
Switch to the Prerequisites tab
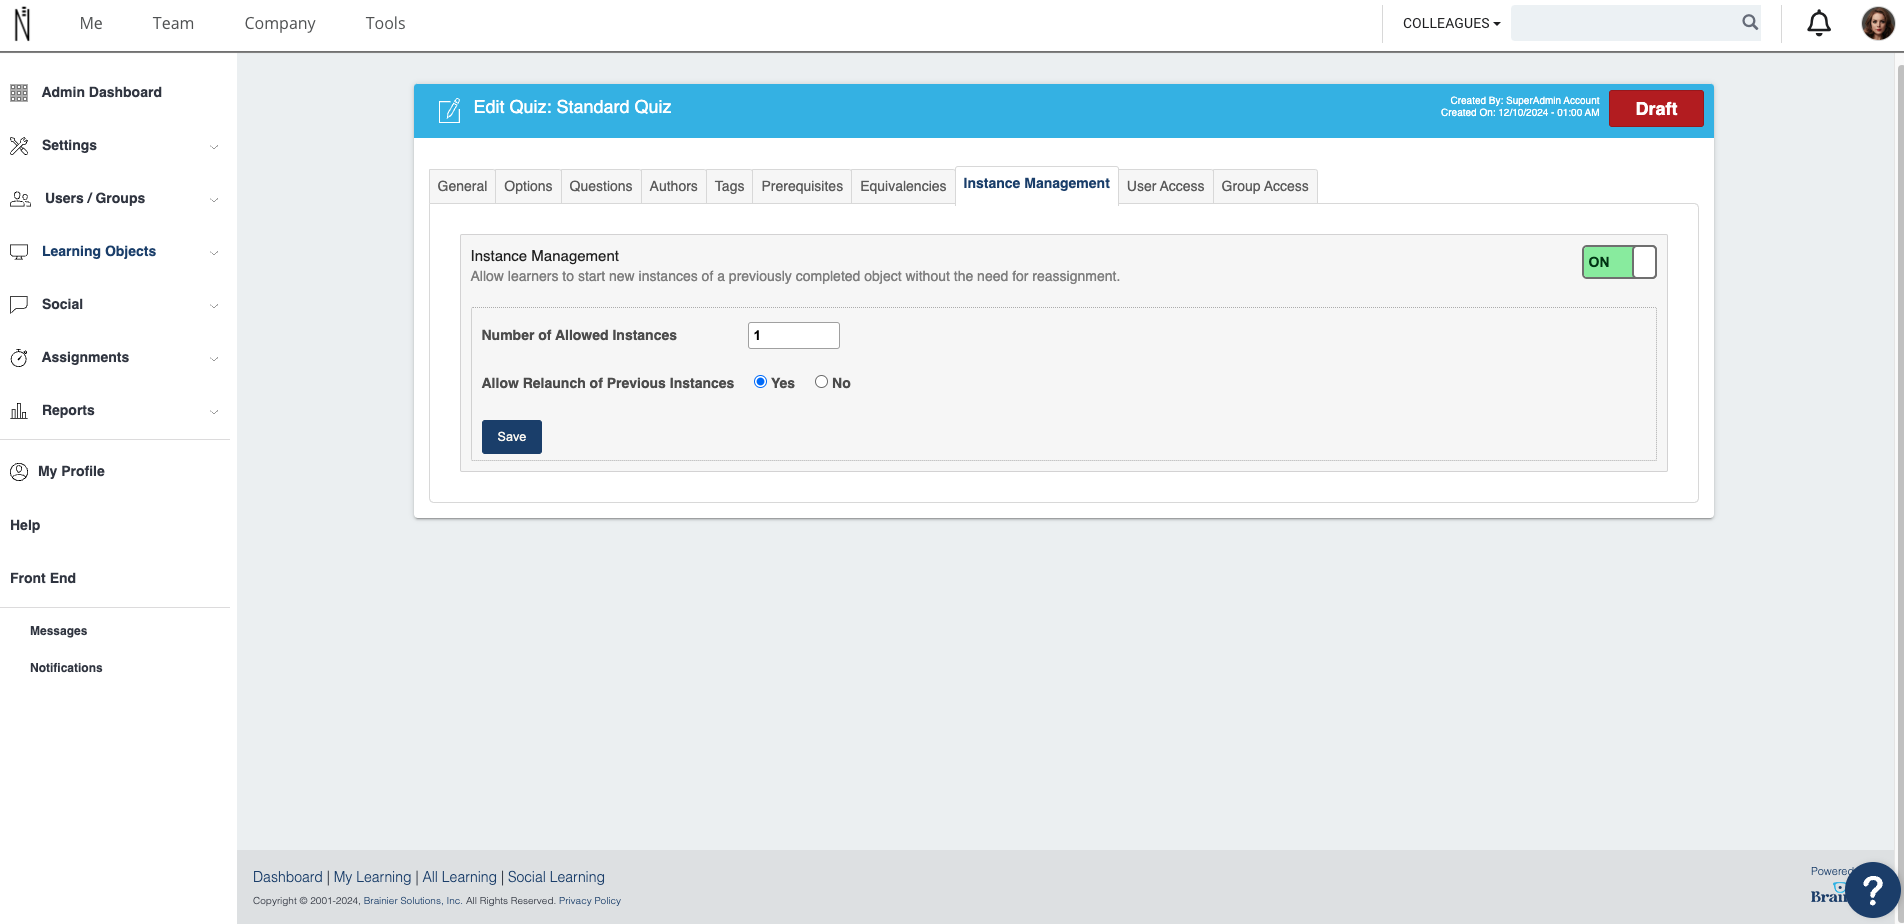click(802, 186)
